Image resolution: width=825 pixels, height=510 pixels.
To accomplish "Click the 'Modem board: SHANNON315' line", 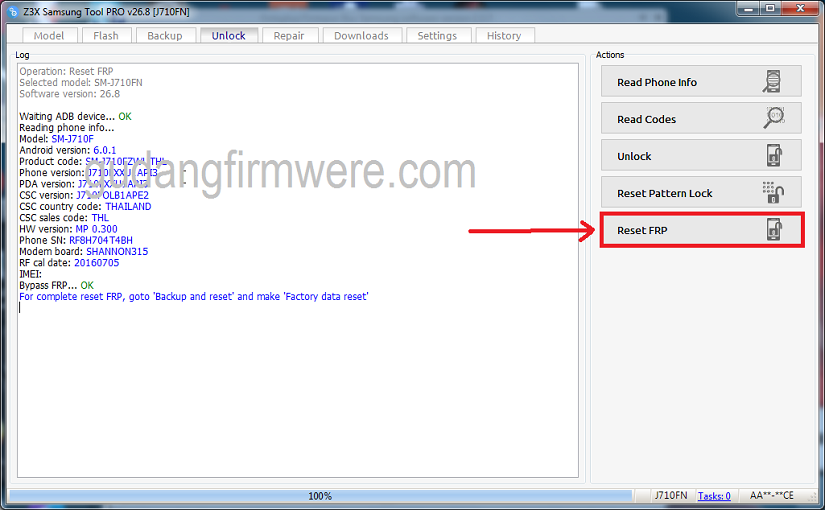I will tap(84, 252).
